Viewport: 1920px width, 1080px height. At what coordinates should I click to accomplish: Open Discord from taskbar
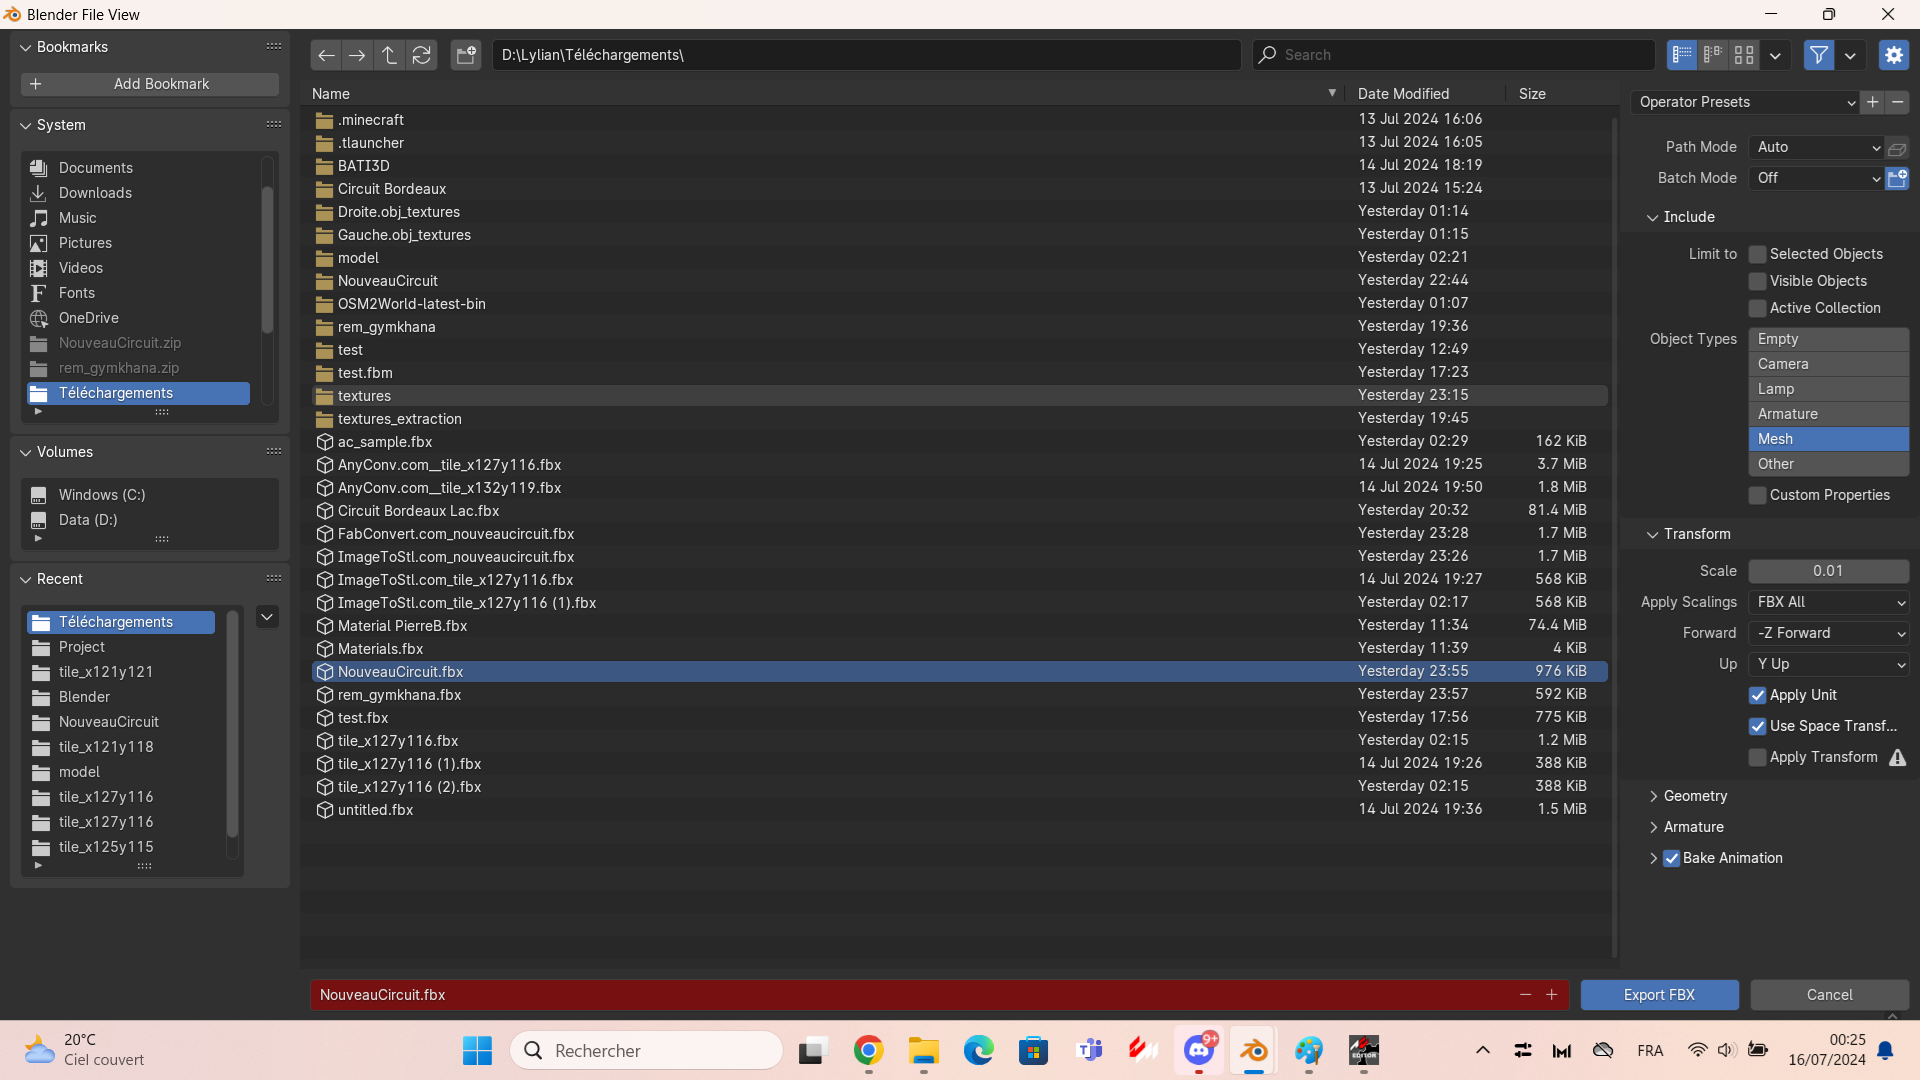click(1198, 1051)
